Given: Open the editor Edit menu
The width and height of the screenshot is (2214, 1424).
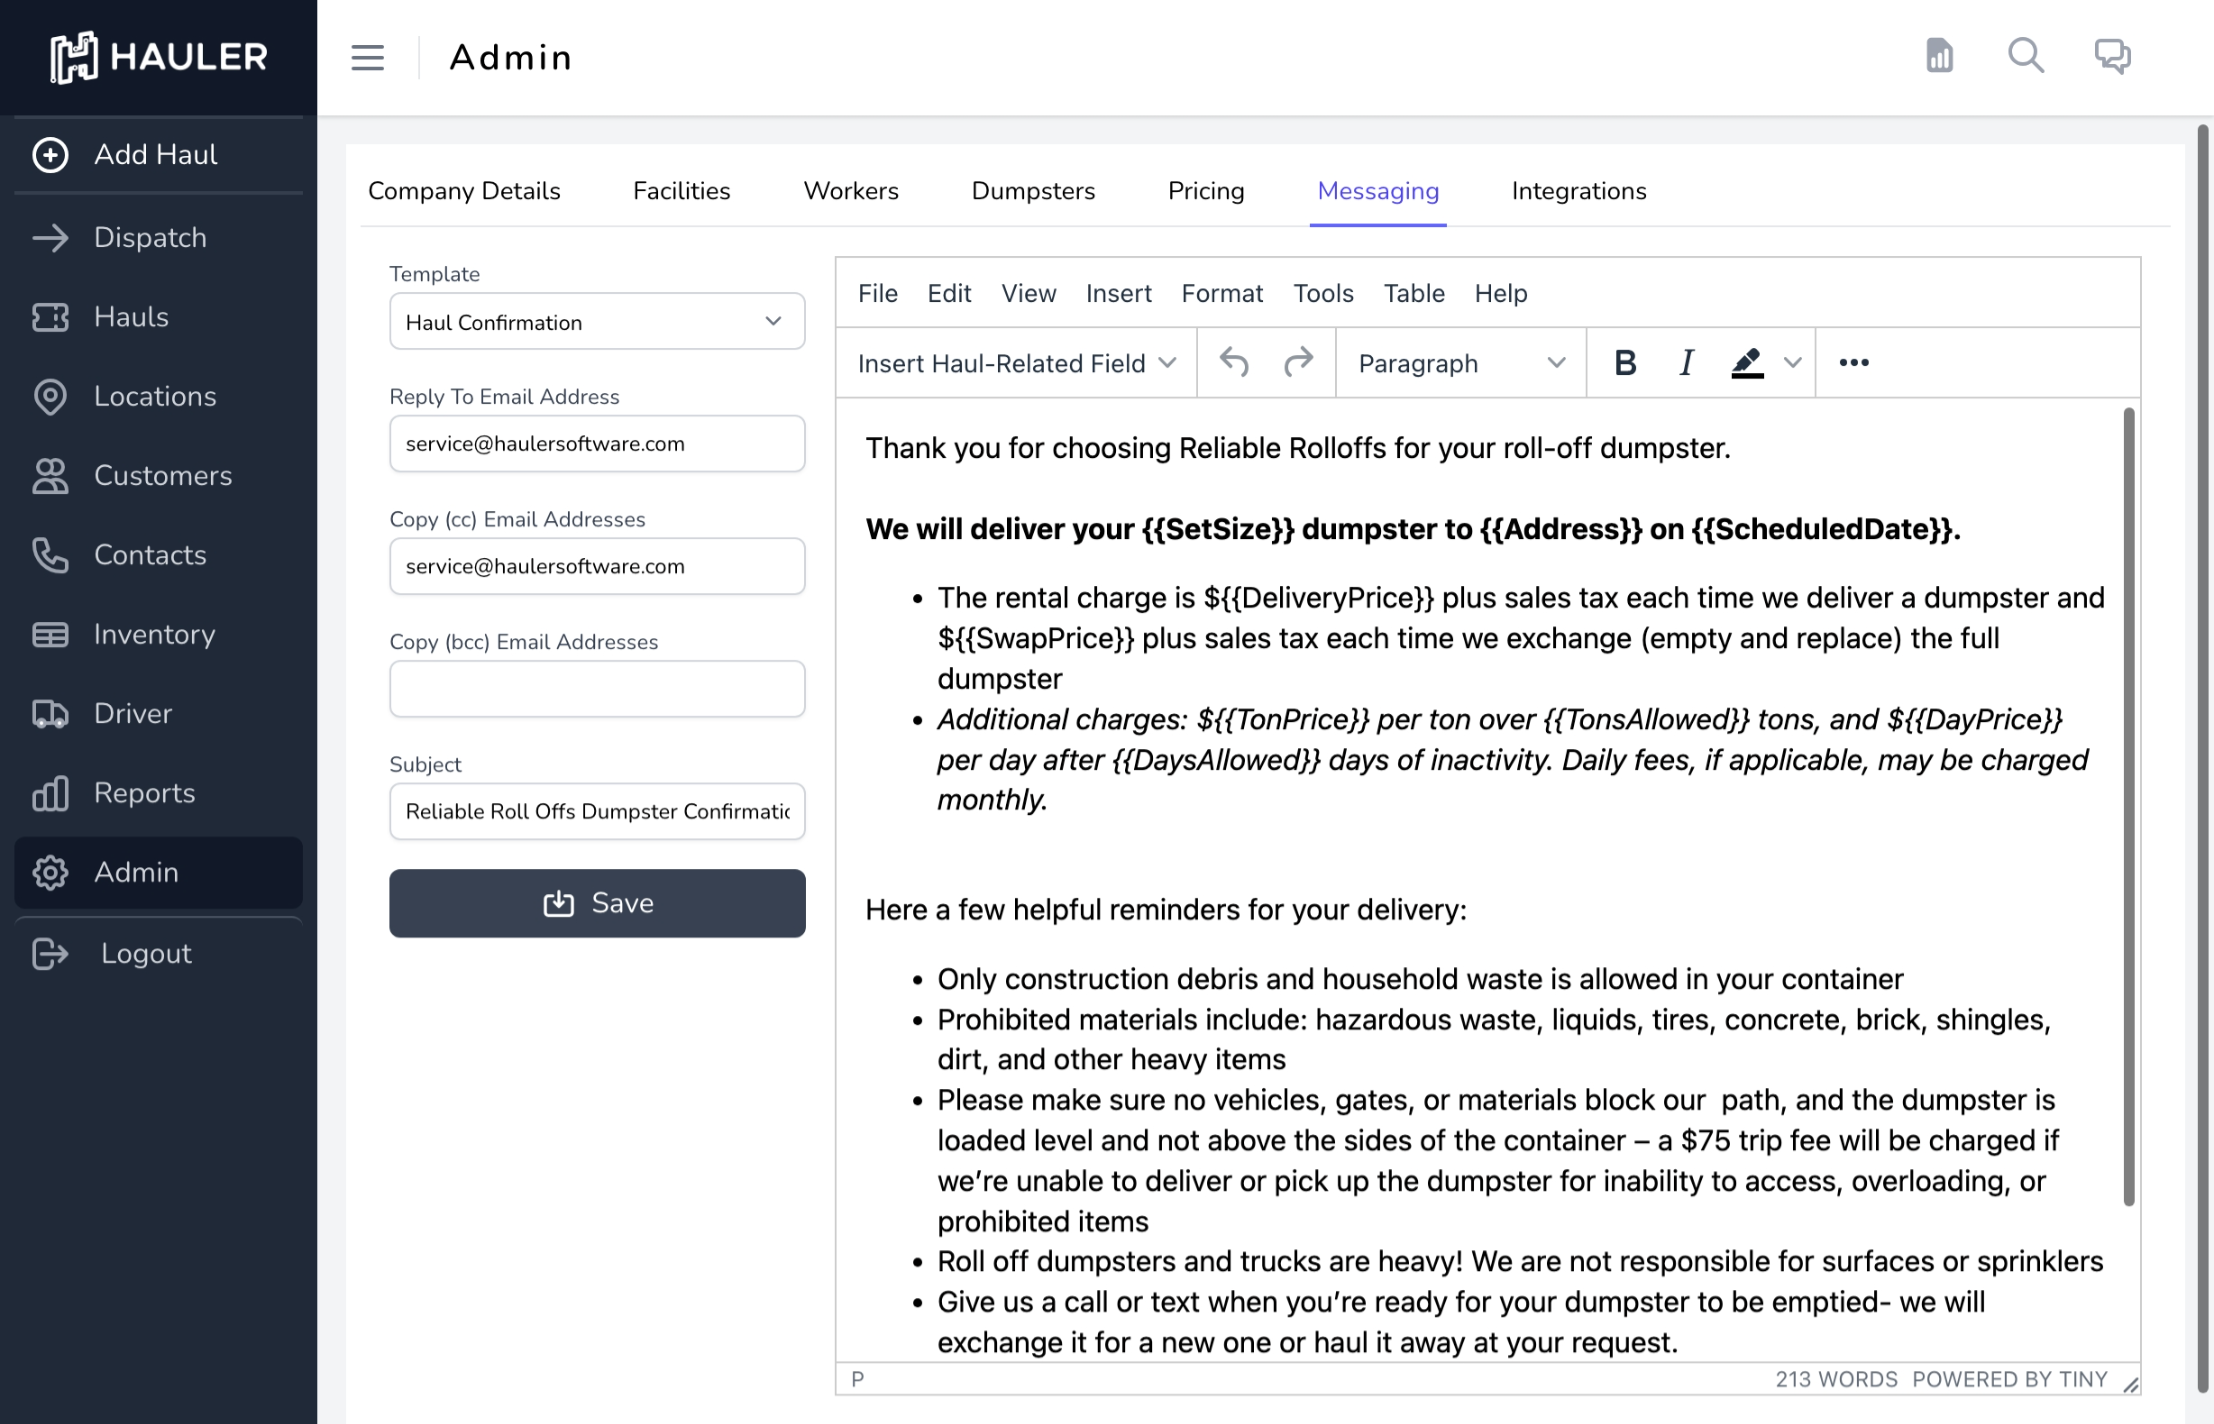Looking at the screenshot, I should [949, 294].
